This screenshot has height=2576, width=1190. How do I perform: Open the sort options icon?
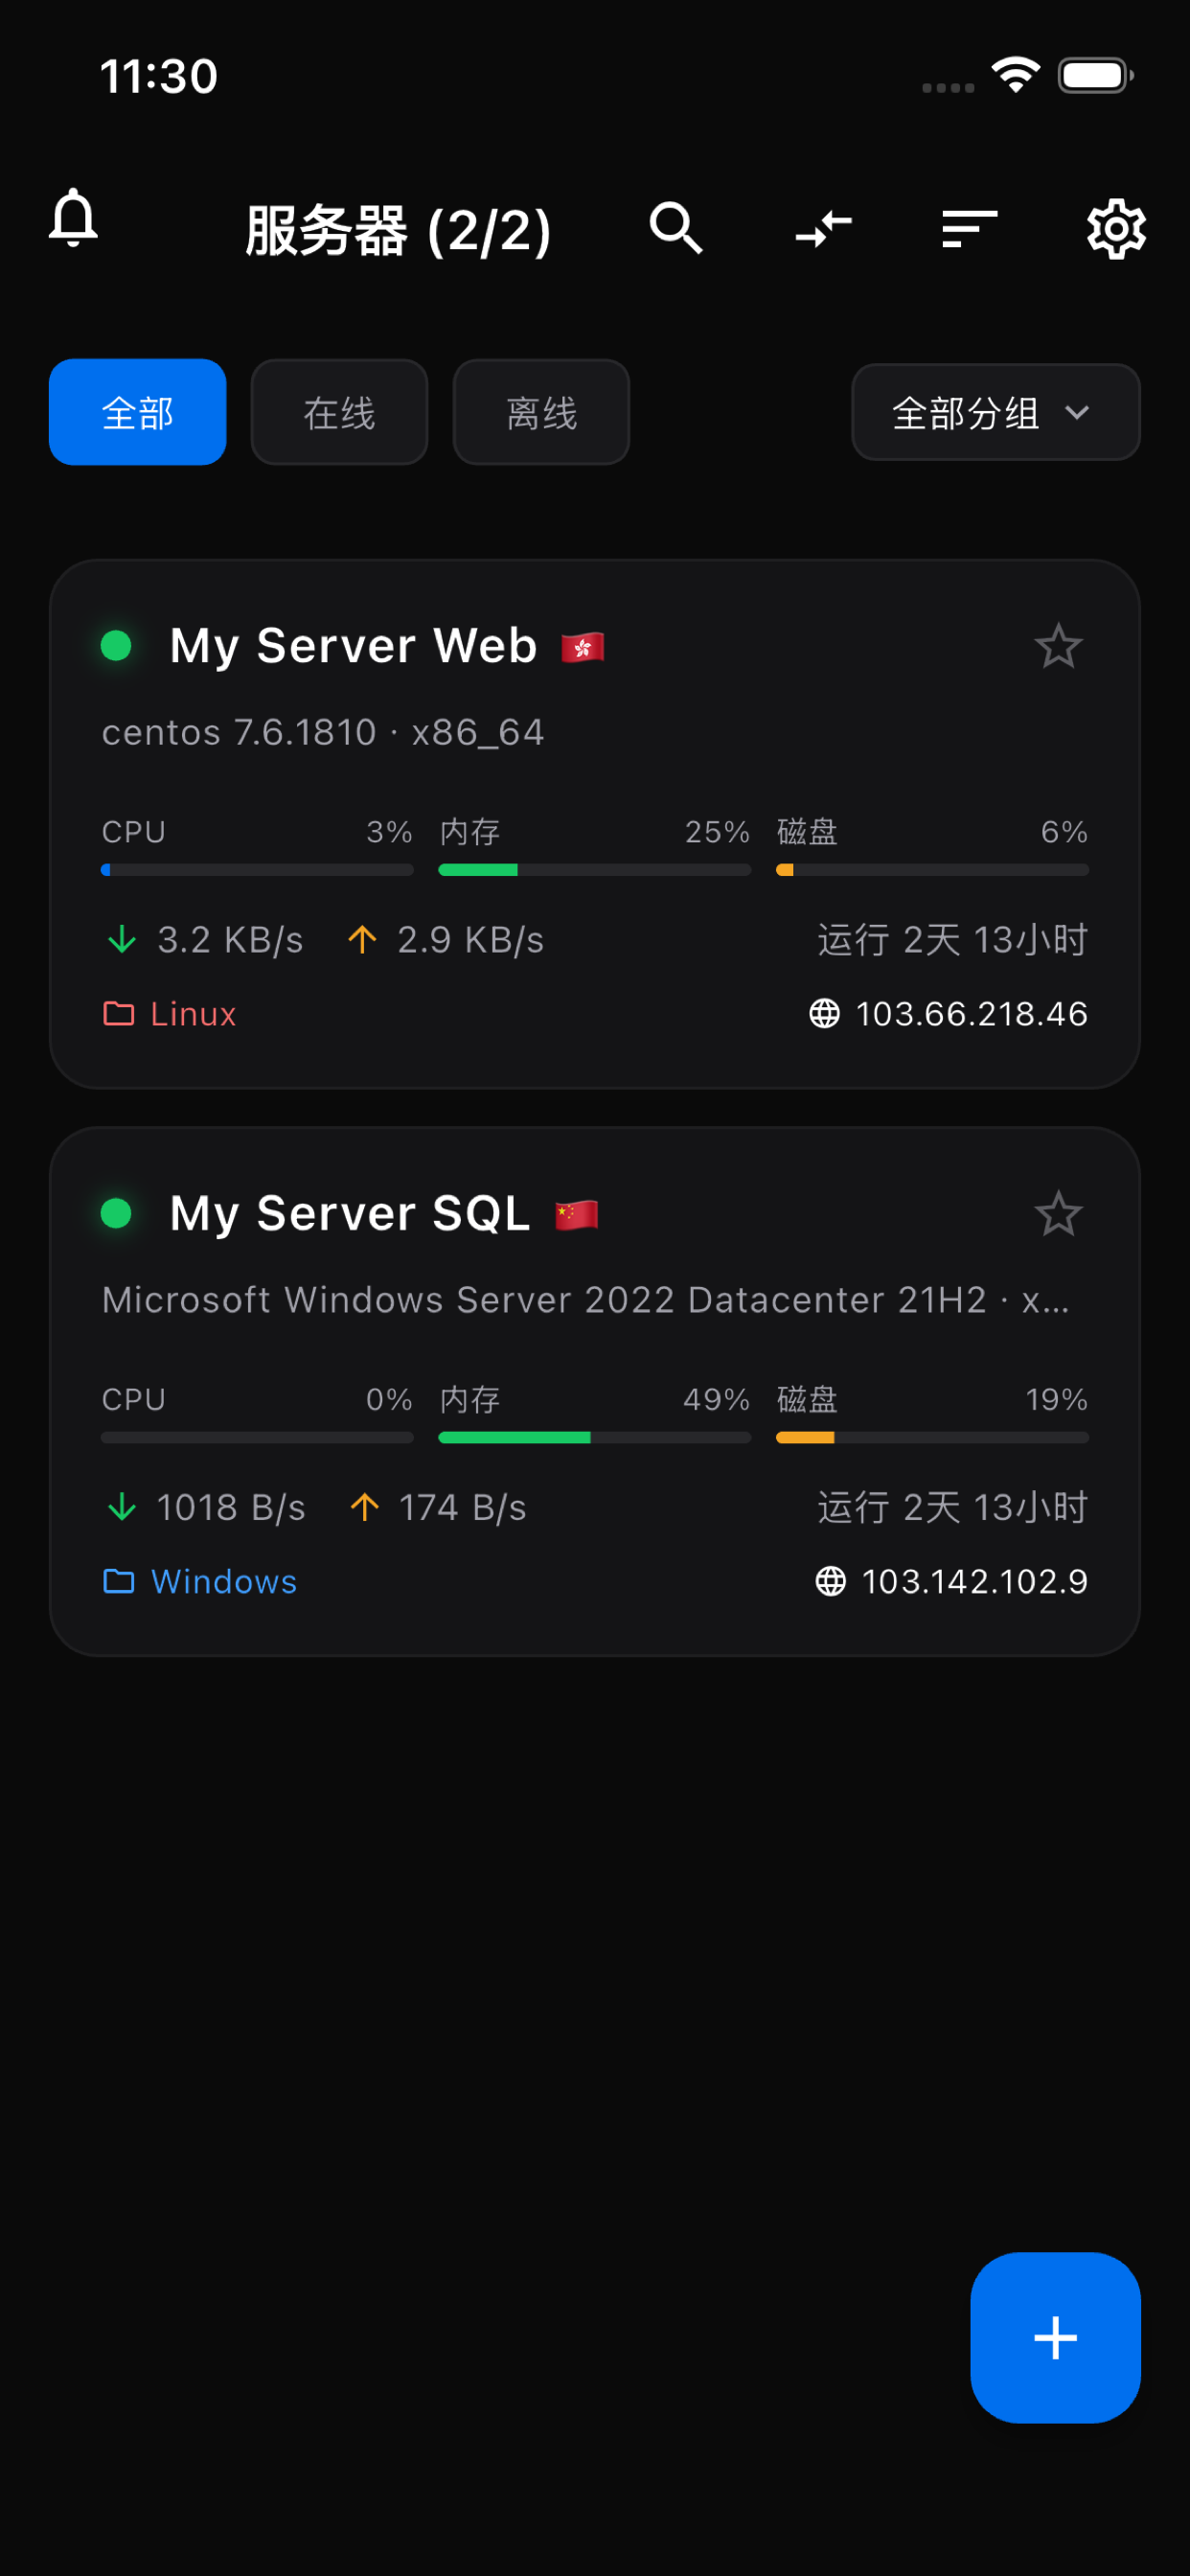pyautogui.click(x=969, y=229)
